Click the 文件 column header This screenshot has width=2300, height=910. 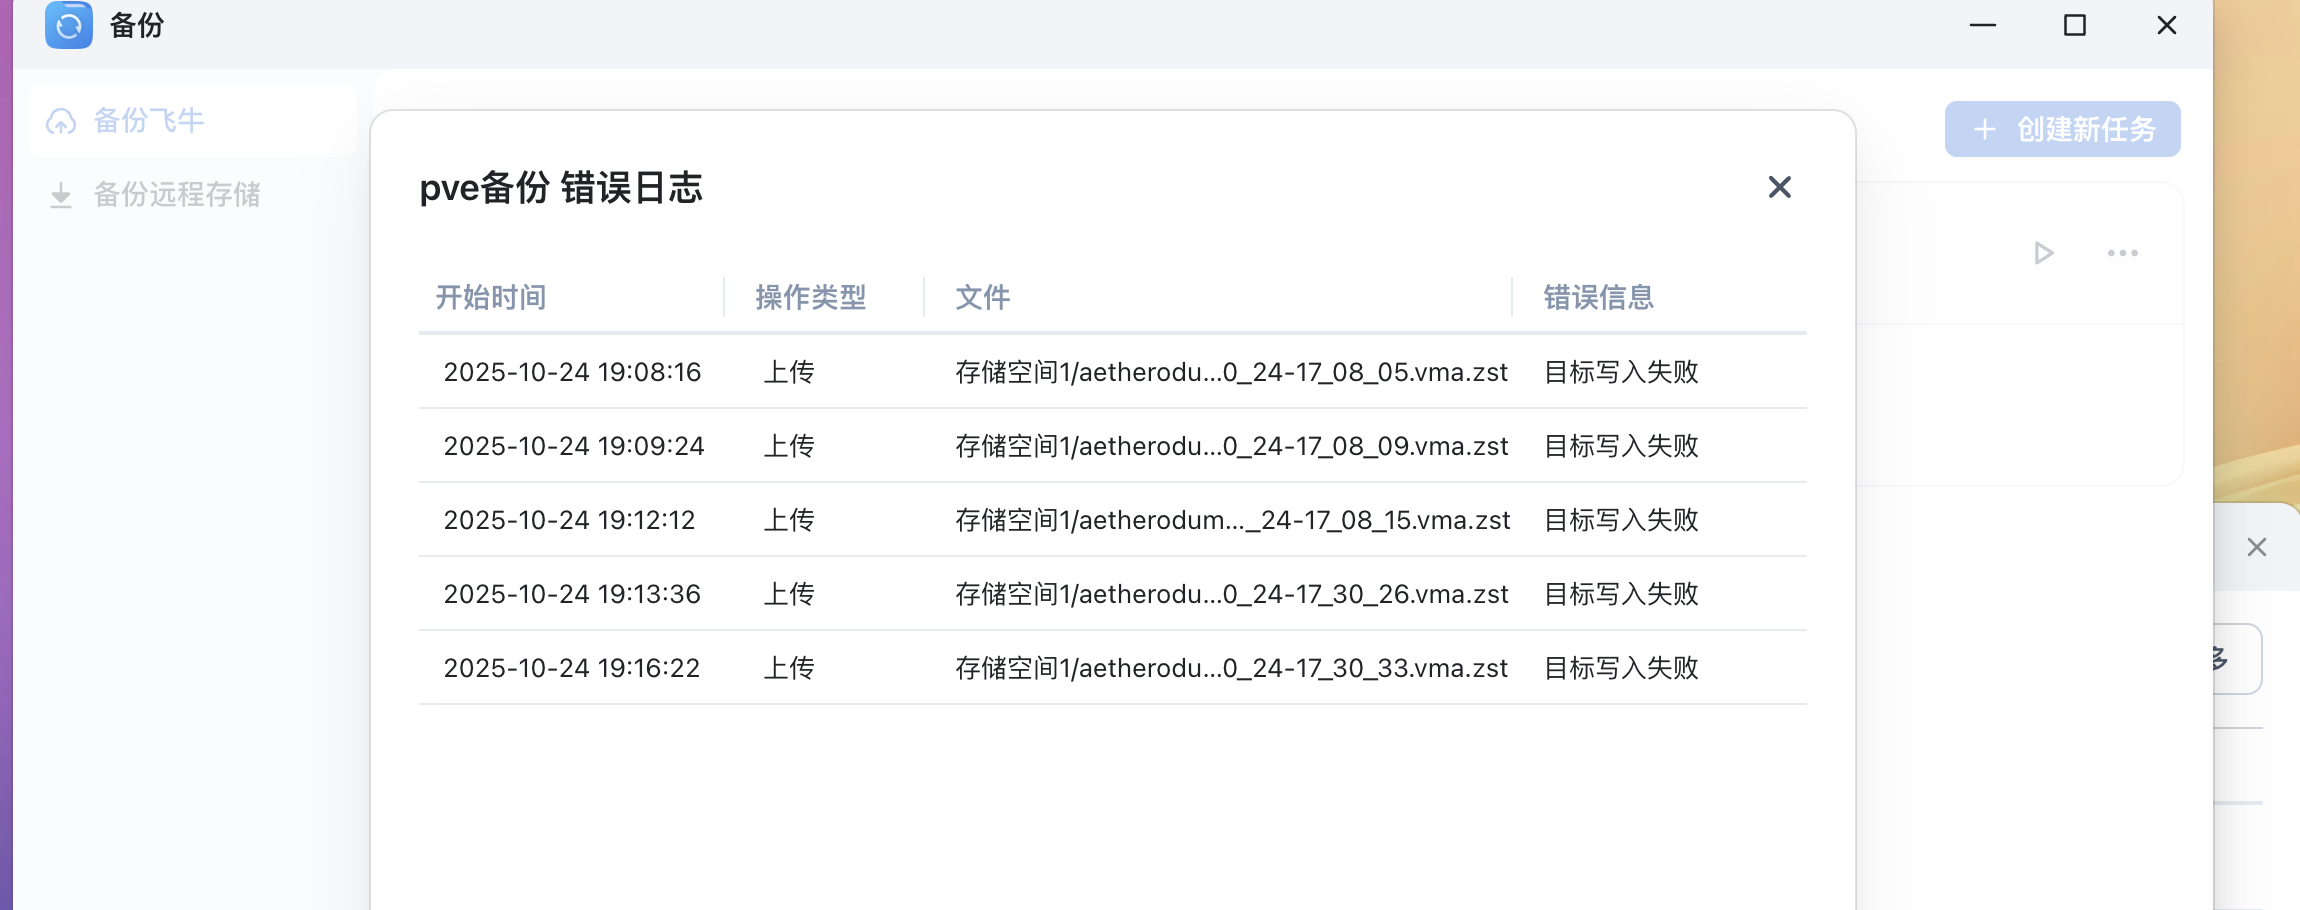[x=982, y=297]
